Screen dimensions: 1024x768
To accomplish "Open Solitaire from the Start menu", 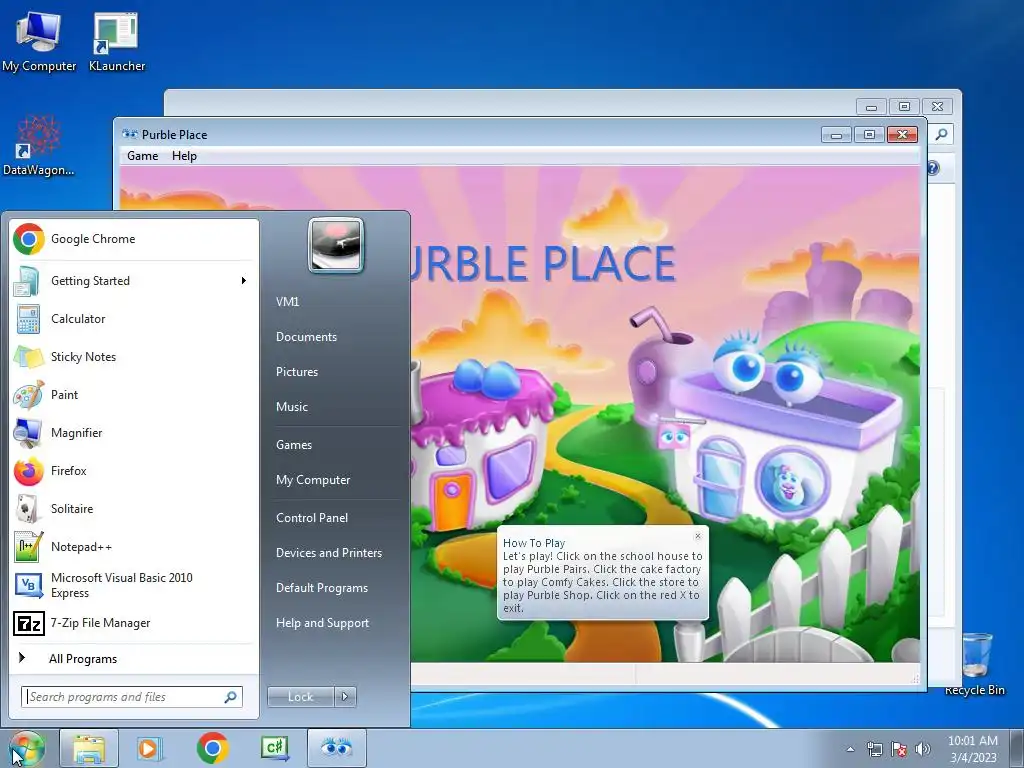I will pyautogui.click(x=134, y=509).
